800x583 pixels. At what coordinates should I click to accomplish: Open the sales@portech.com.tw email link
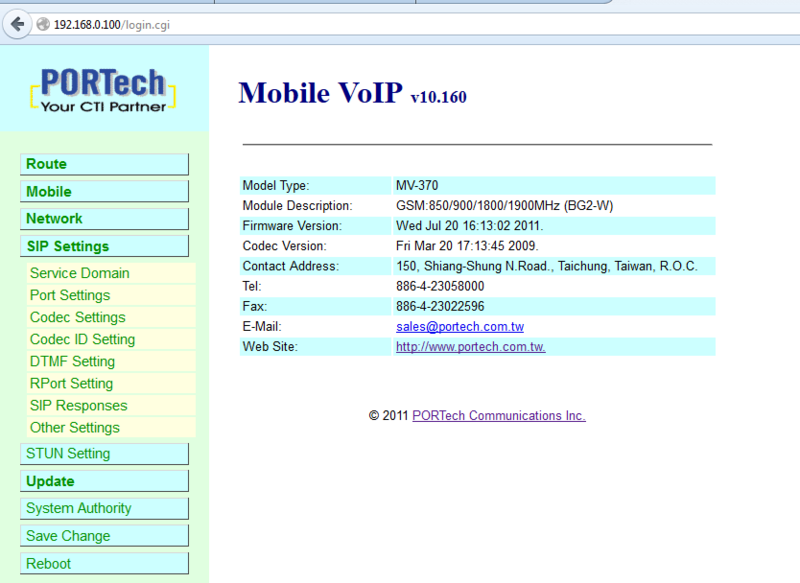pos(459,326)
